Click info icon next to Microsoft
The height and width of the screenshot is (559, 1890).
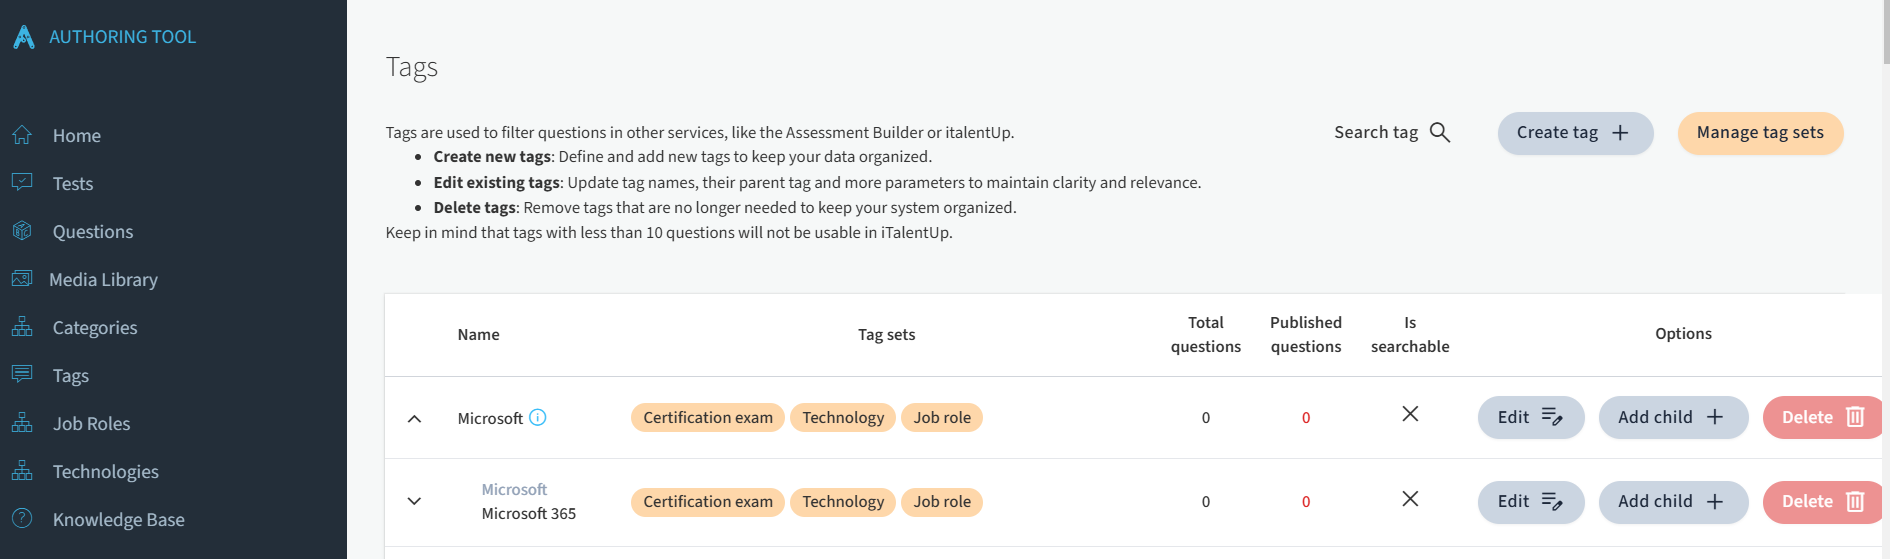538,417
